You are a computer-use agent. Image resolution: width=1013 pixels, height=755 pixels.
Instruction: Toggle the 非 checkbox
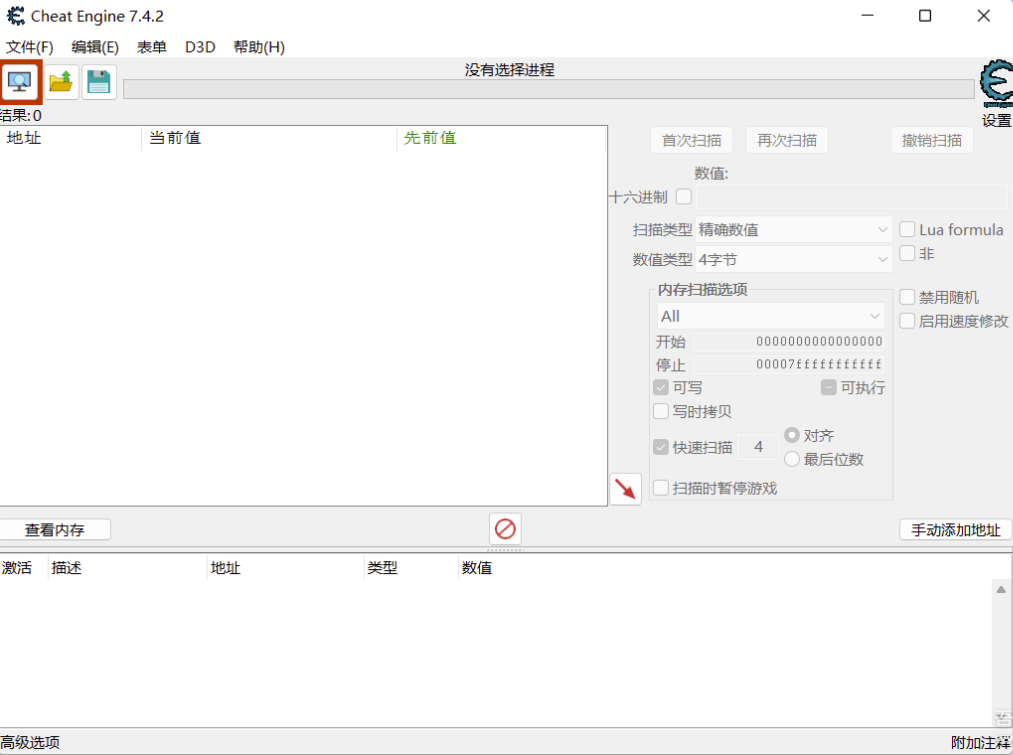[907, 253]
